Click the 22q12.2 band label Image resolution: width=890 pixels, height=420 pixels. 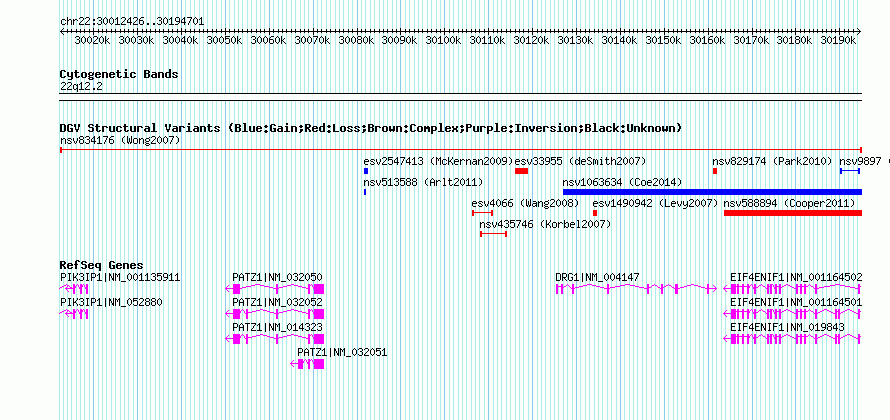pyautogui.click(x=81, y=86)
